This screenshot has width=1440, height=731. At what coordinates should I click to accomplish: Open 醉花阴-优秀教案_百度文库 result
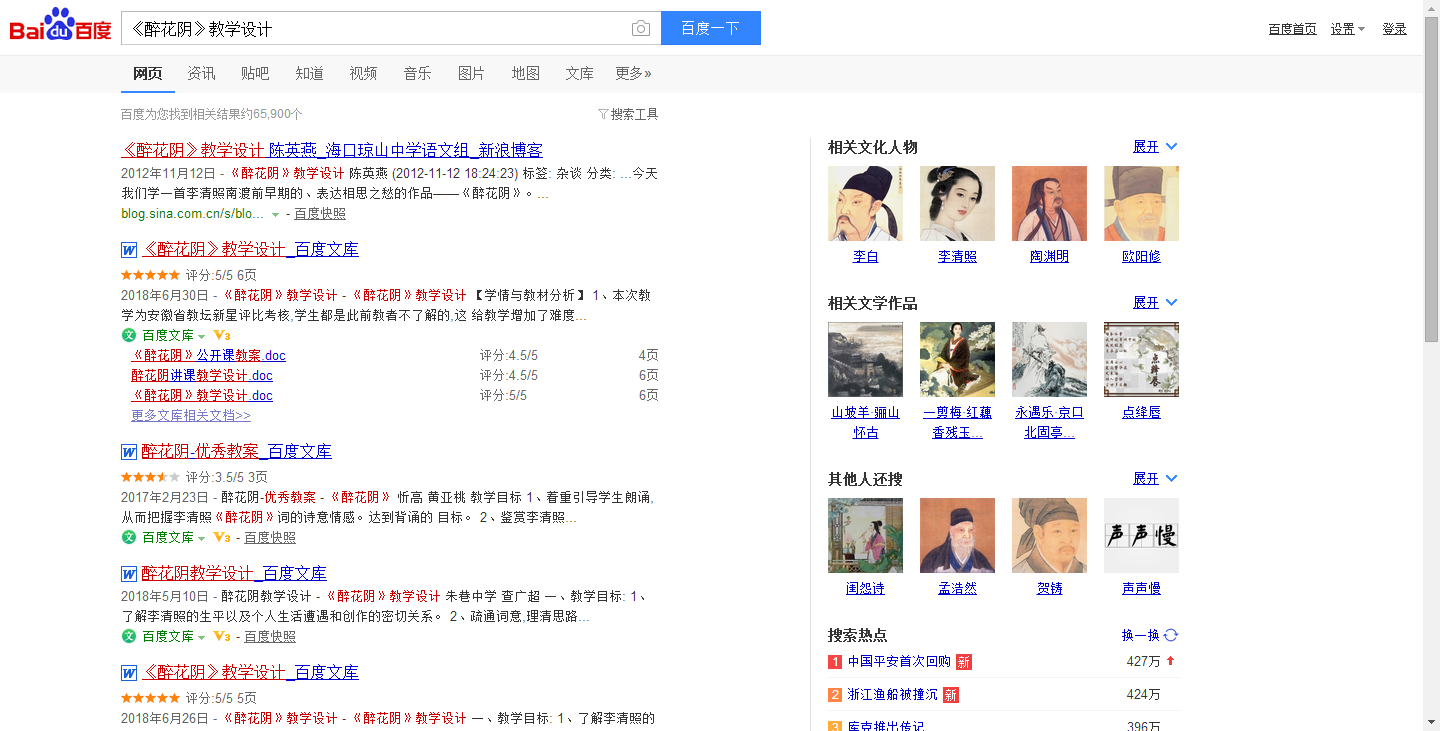tap(236, 451)
